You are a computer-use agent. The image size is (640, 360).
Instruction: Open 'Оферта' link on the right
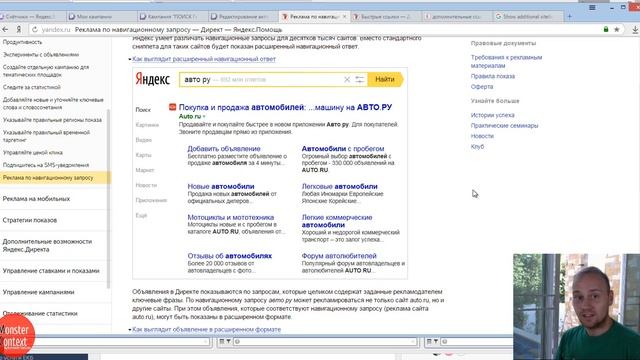click(482, 87)
